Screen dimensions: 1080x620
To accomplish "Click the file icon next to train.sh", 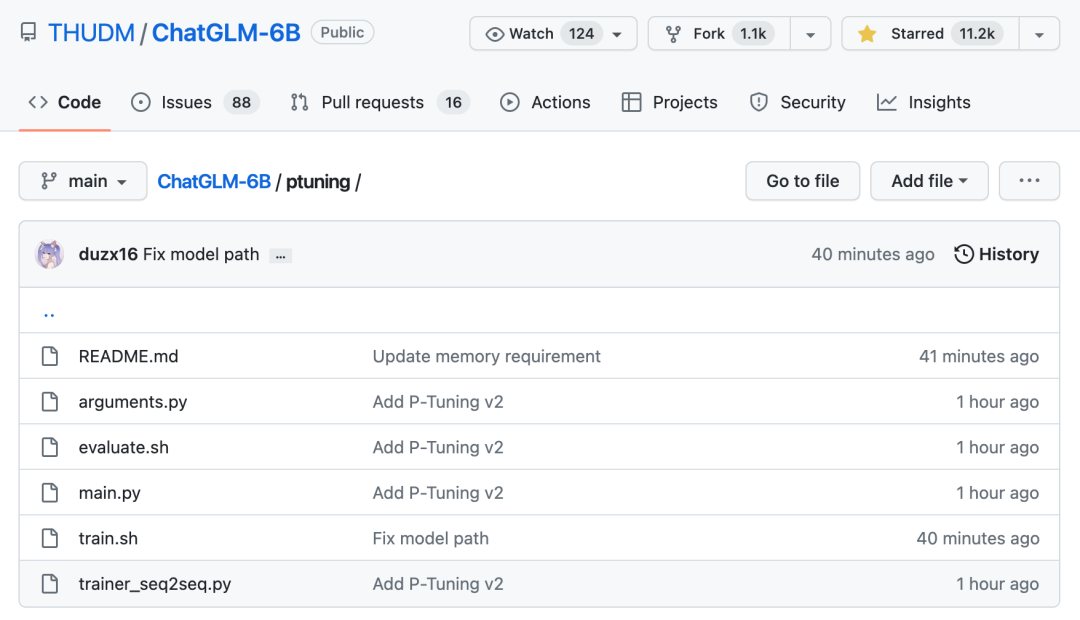I will coord(50,538).
